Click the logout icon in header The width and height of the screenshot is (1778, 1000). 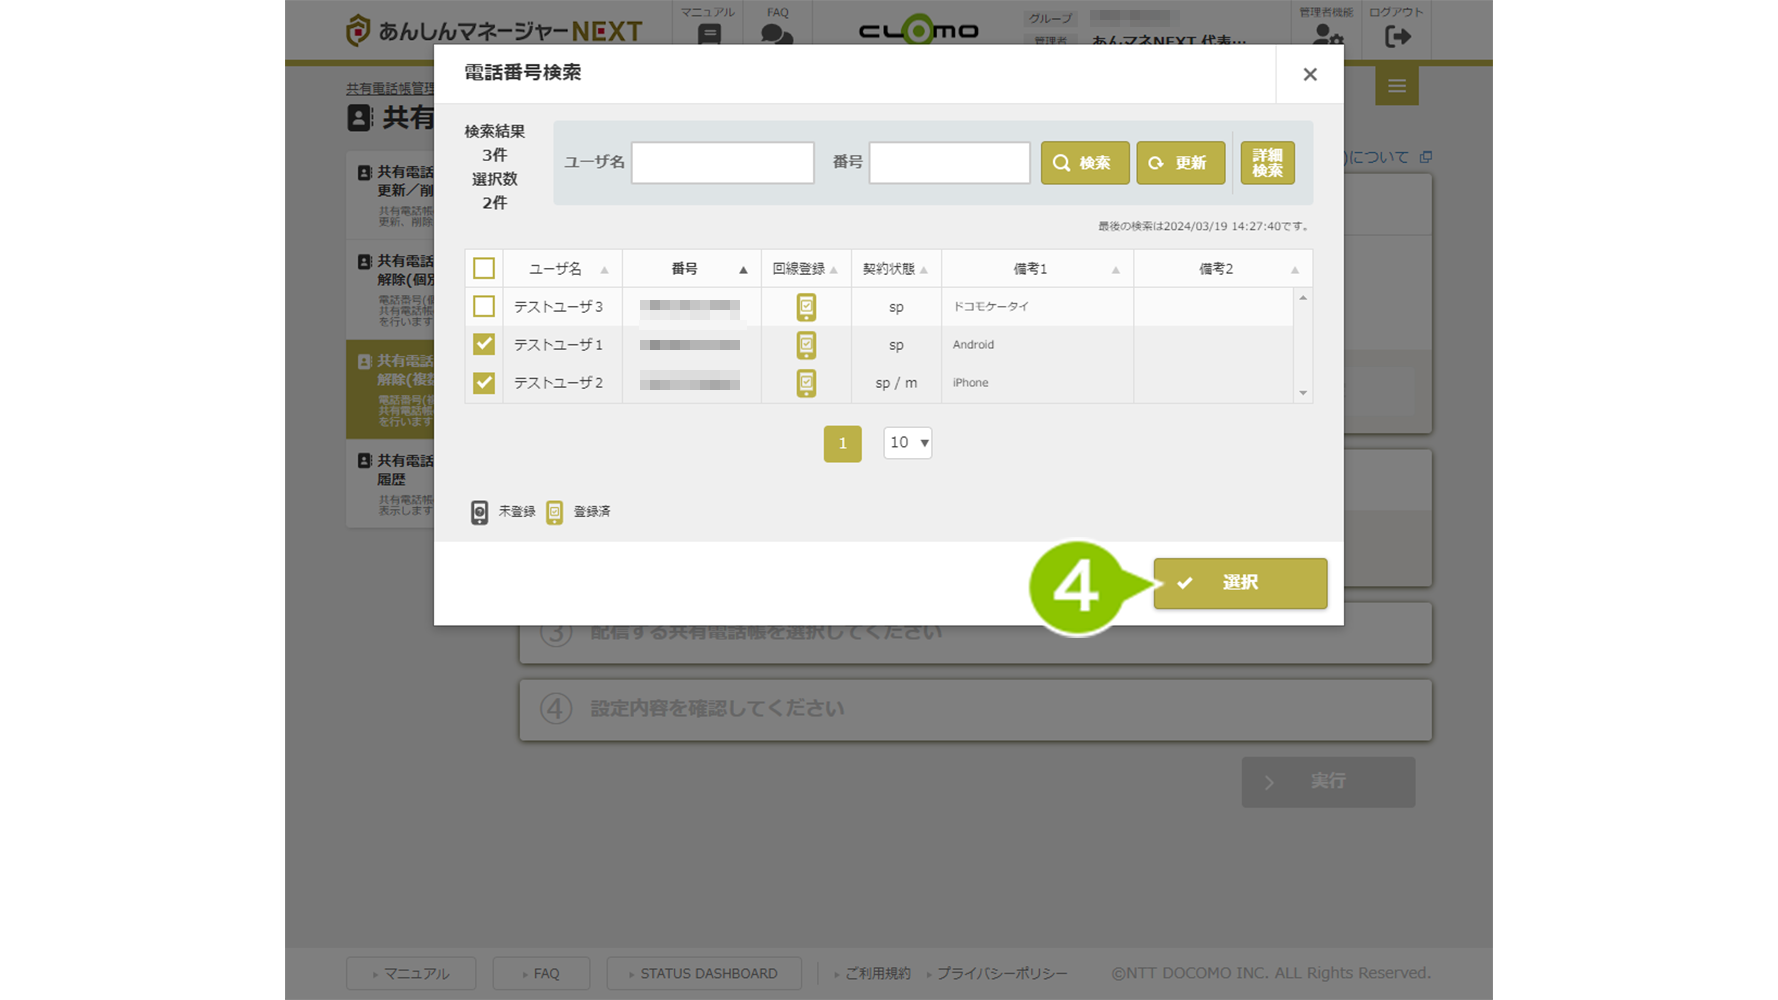tap(1397, 36)
